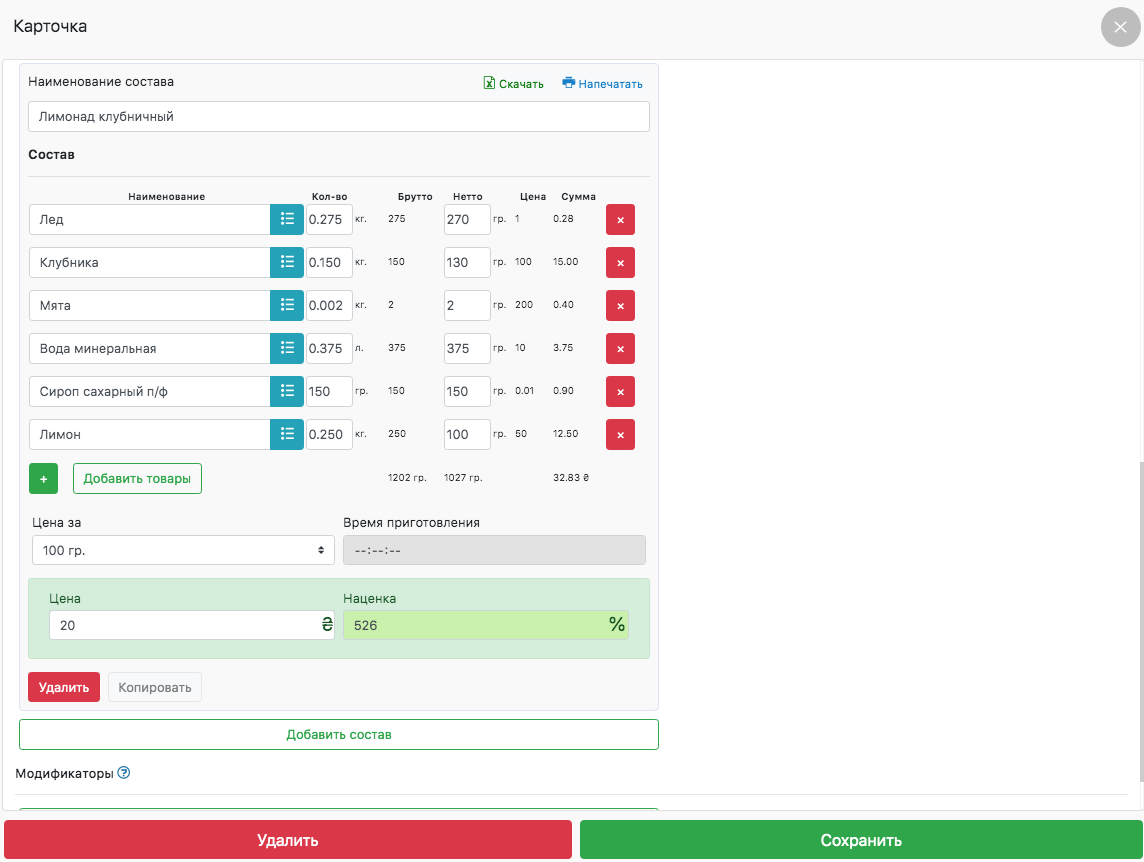Click green plus to add ingredient row
Screen dimensions: 1144x862
point(43,478)
